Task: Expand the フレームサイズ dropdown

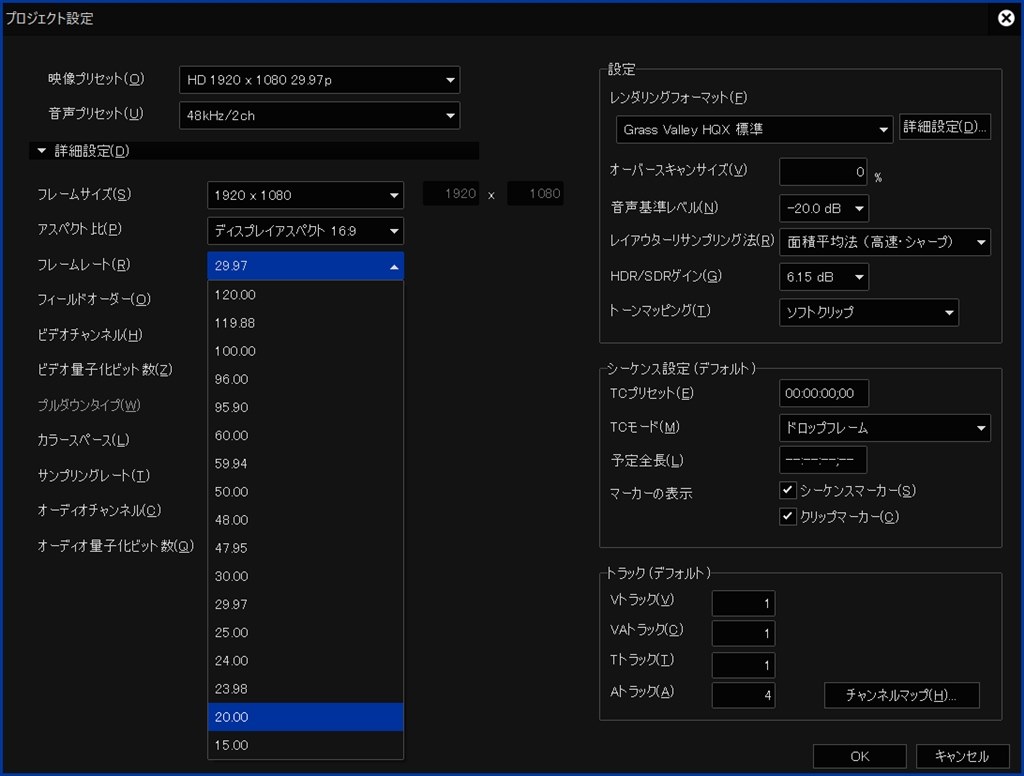Action: (x=305, y=195)
